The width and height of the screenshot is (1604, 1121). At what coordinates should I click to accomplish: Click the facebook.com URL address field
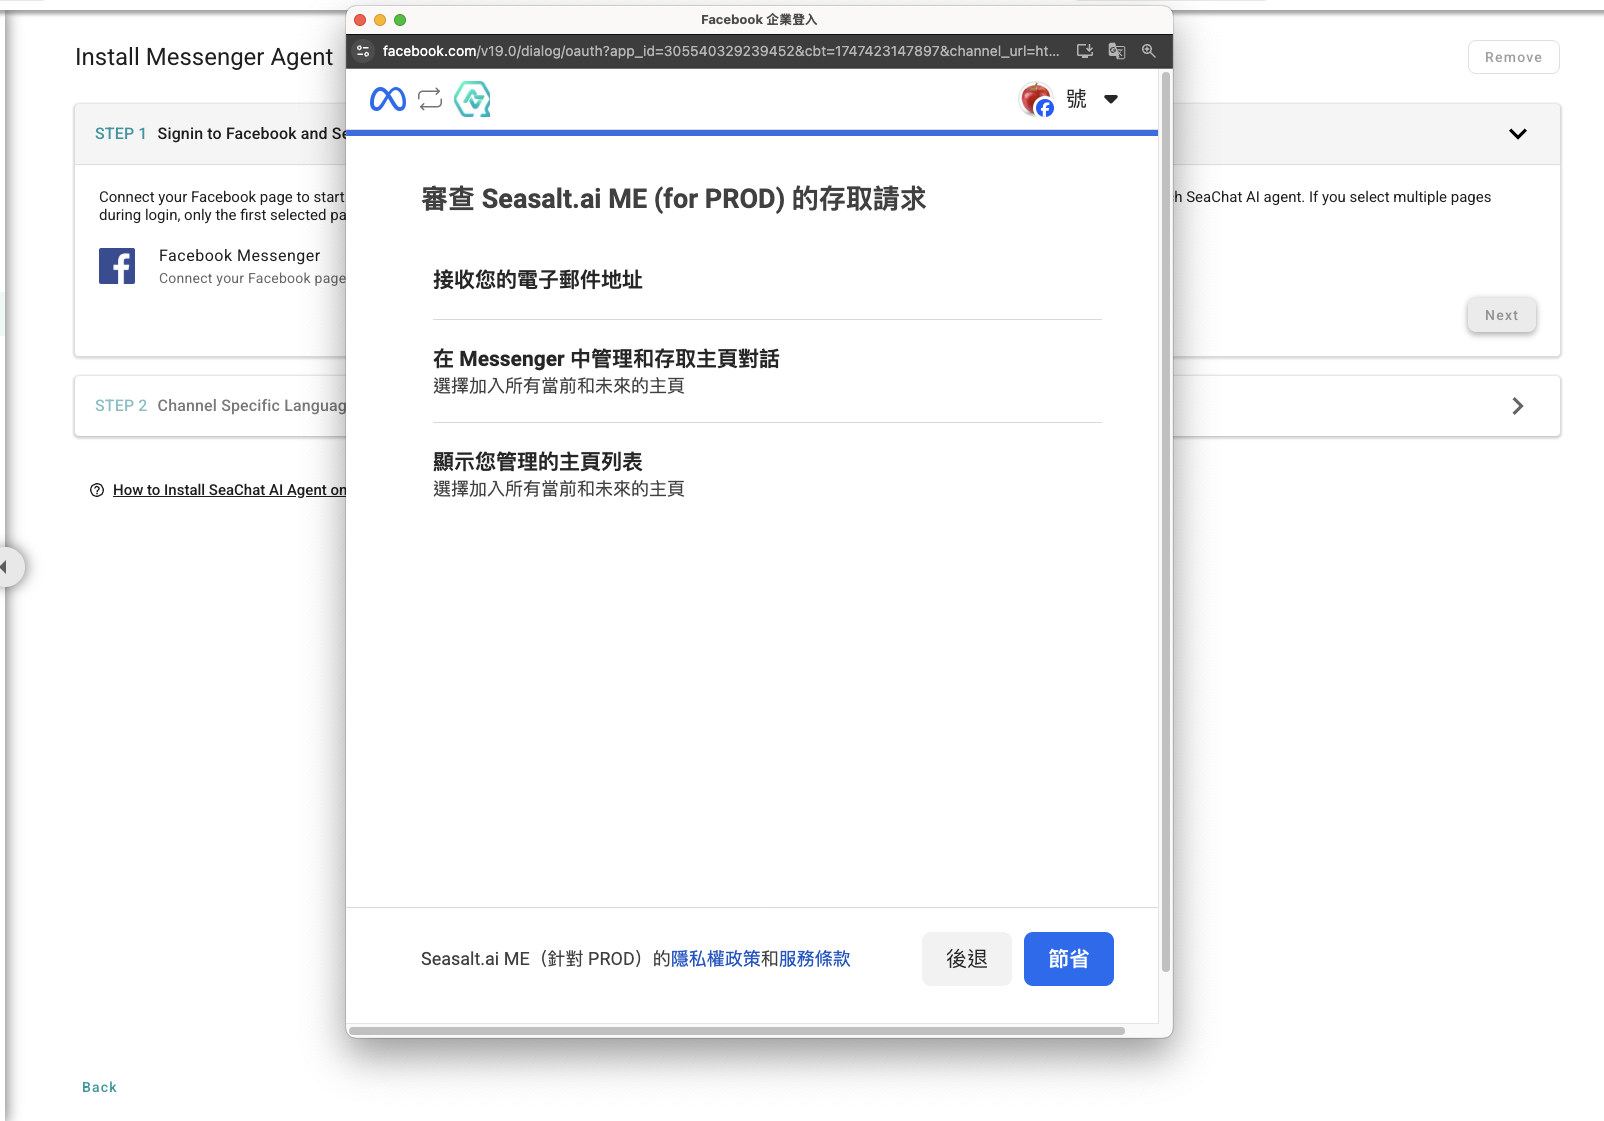coord(721,51)
